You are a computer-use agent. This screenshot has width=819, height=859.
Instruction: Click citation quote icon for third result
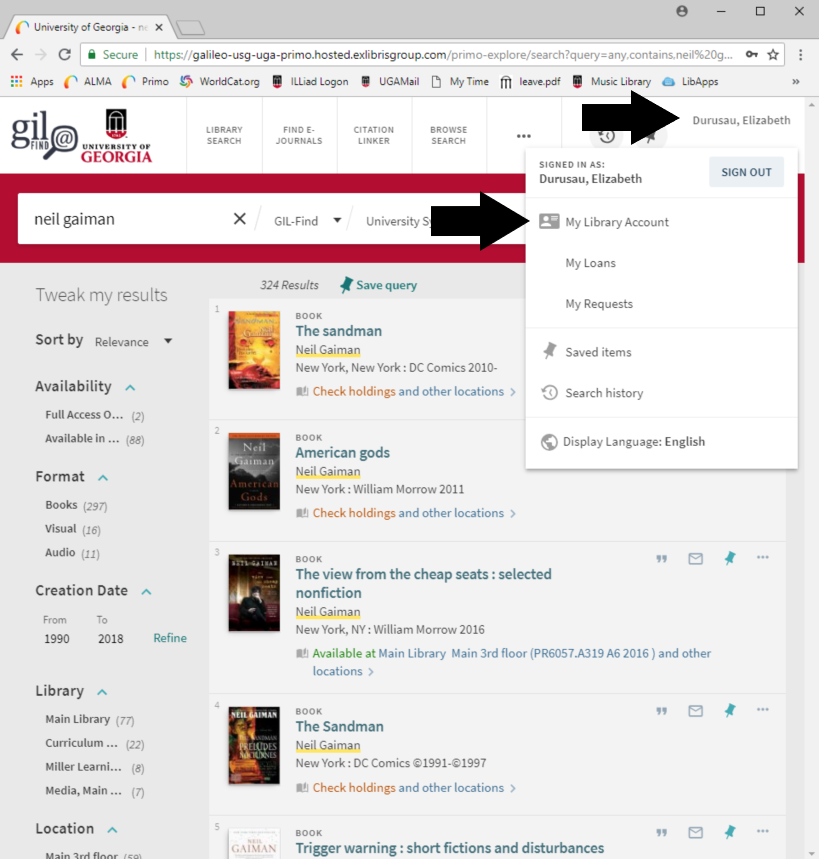[x=661, y=559]
